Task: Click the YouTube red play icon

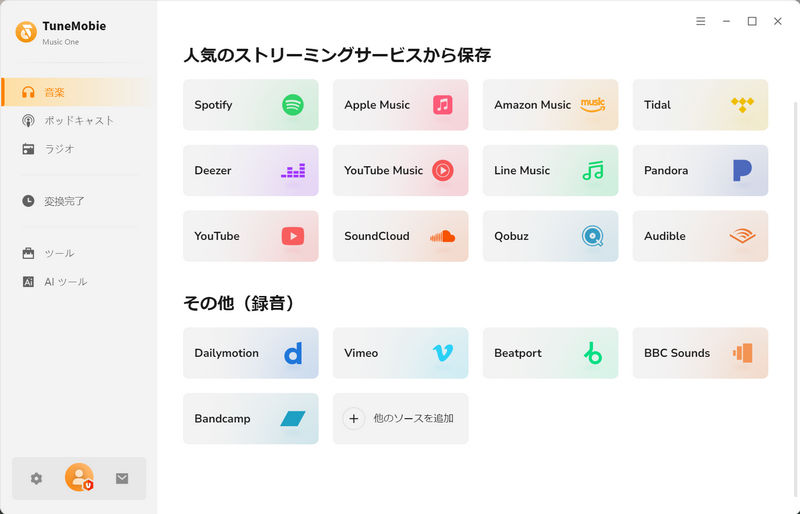Action: (293, 236)
